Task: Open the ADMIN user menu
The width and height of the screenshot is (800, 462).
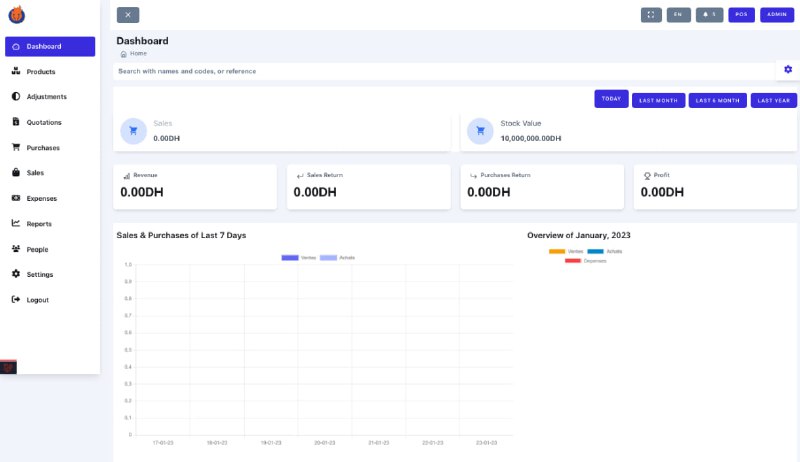Action: 777,15
